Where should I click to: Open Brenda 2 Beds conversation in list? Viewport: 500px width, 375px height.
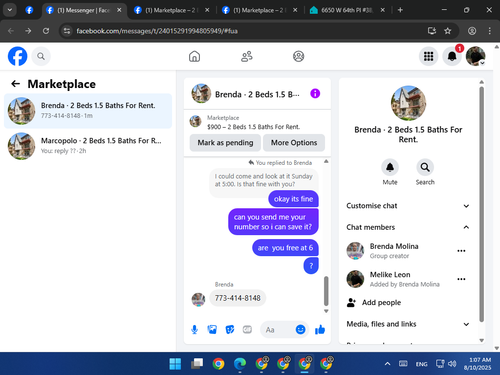(x=88, y=111)
